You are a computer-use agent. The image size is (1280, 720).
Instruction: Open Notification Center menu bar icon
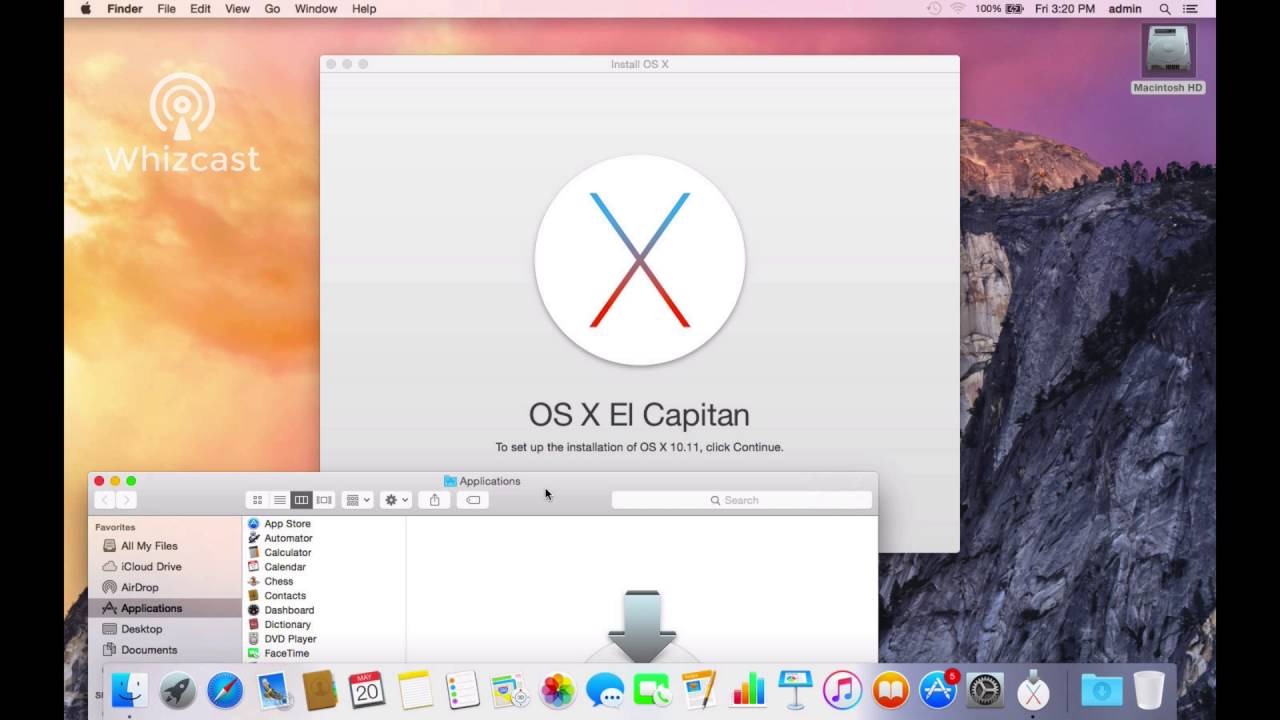point(1190,9)
